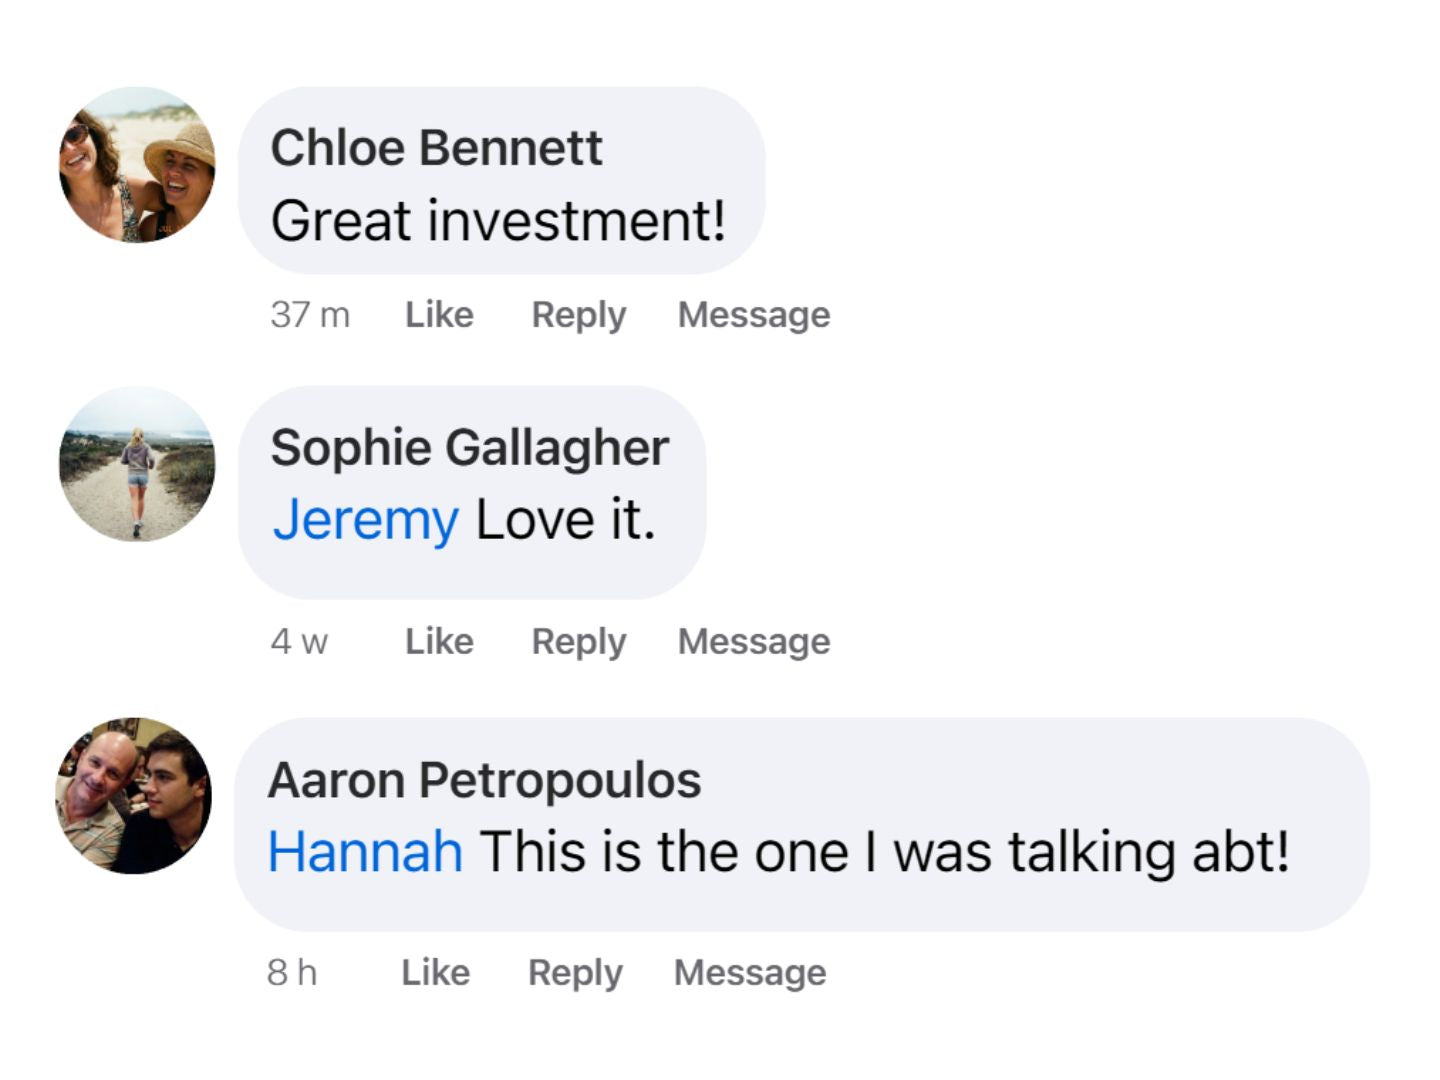Viewport: 1440px width, 1080px height.
Task: Click the 4 w comment timestamp
Action: 299,641
